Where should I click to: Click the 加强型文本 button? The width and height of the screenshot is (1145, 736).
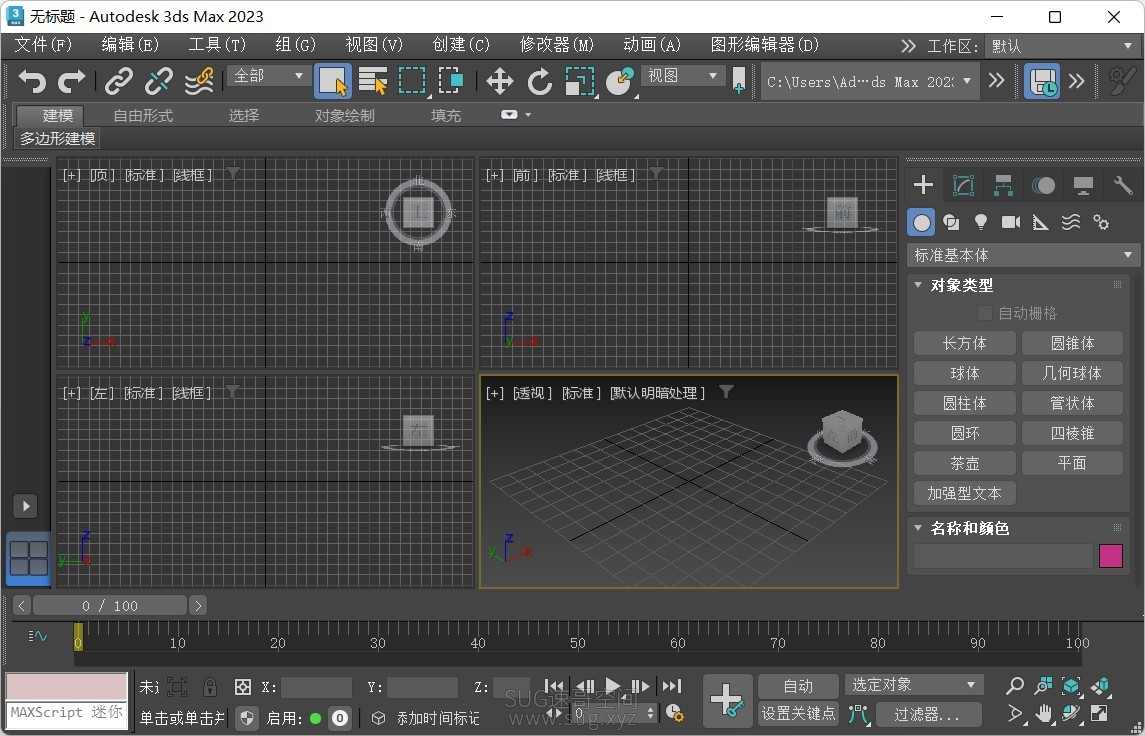[x=965, y=493]
